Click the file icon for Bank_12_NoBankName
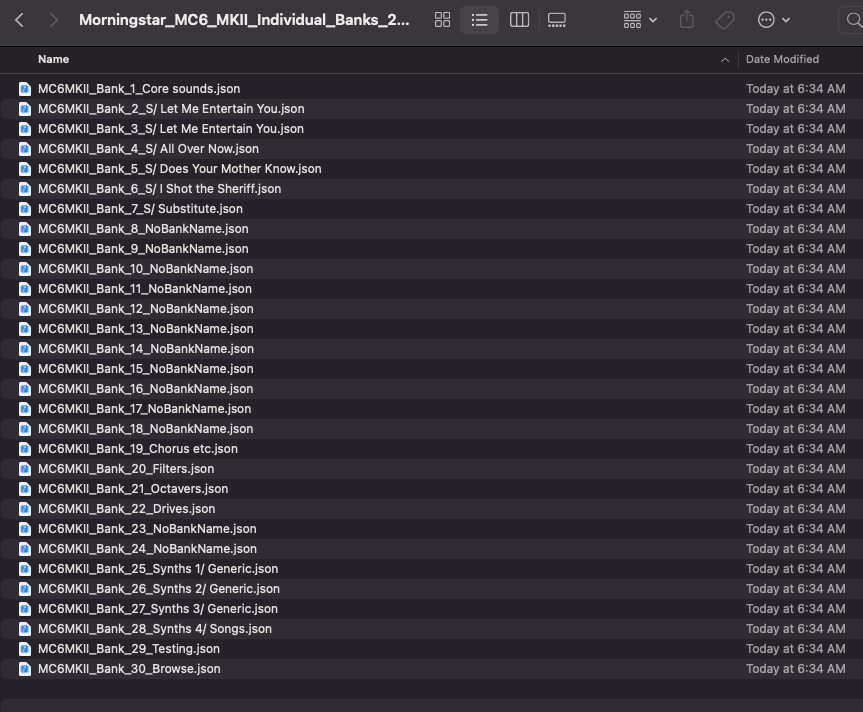This screenshot has width=863, height=712. click(x=25, y=309)
